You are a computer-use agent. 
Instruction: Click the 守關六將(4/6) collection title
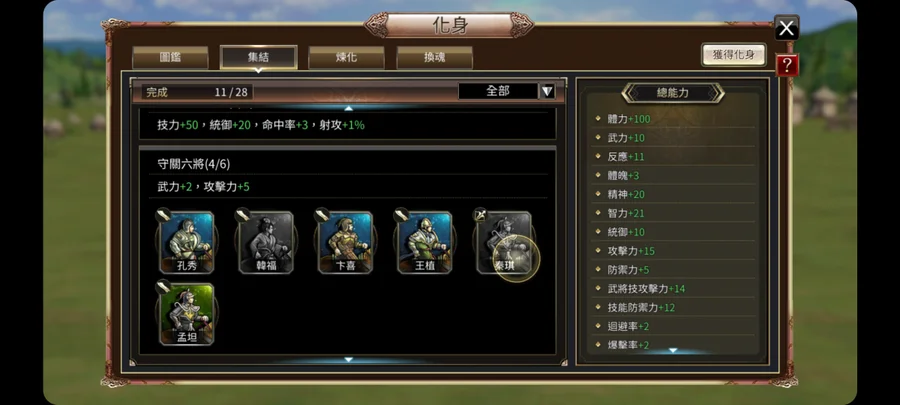coord(194,164)
